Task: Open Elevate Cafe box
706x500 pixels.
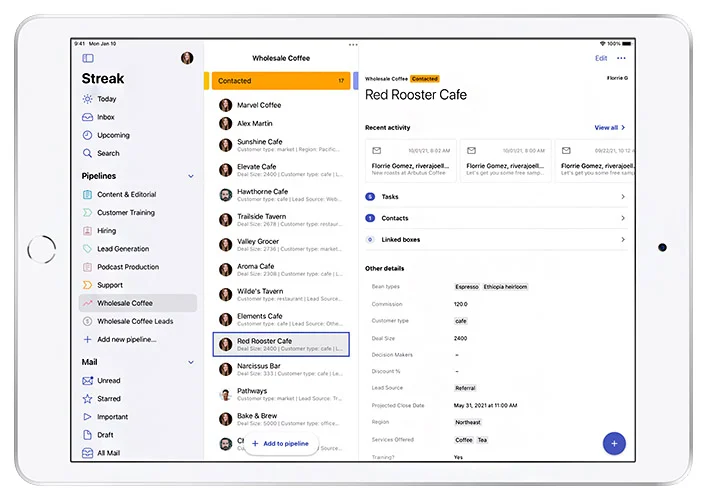Action: pos(281,170)
